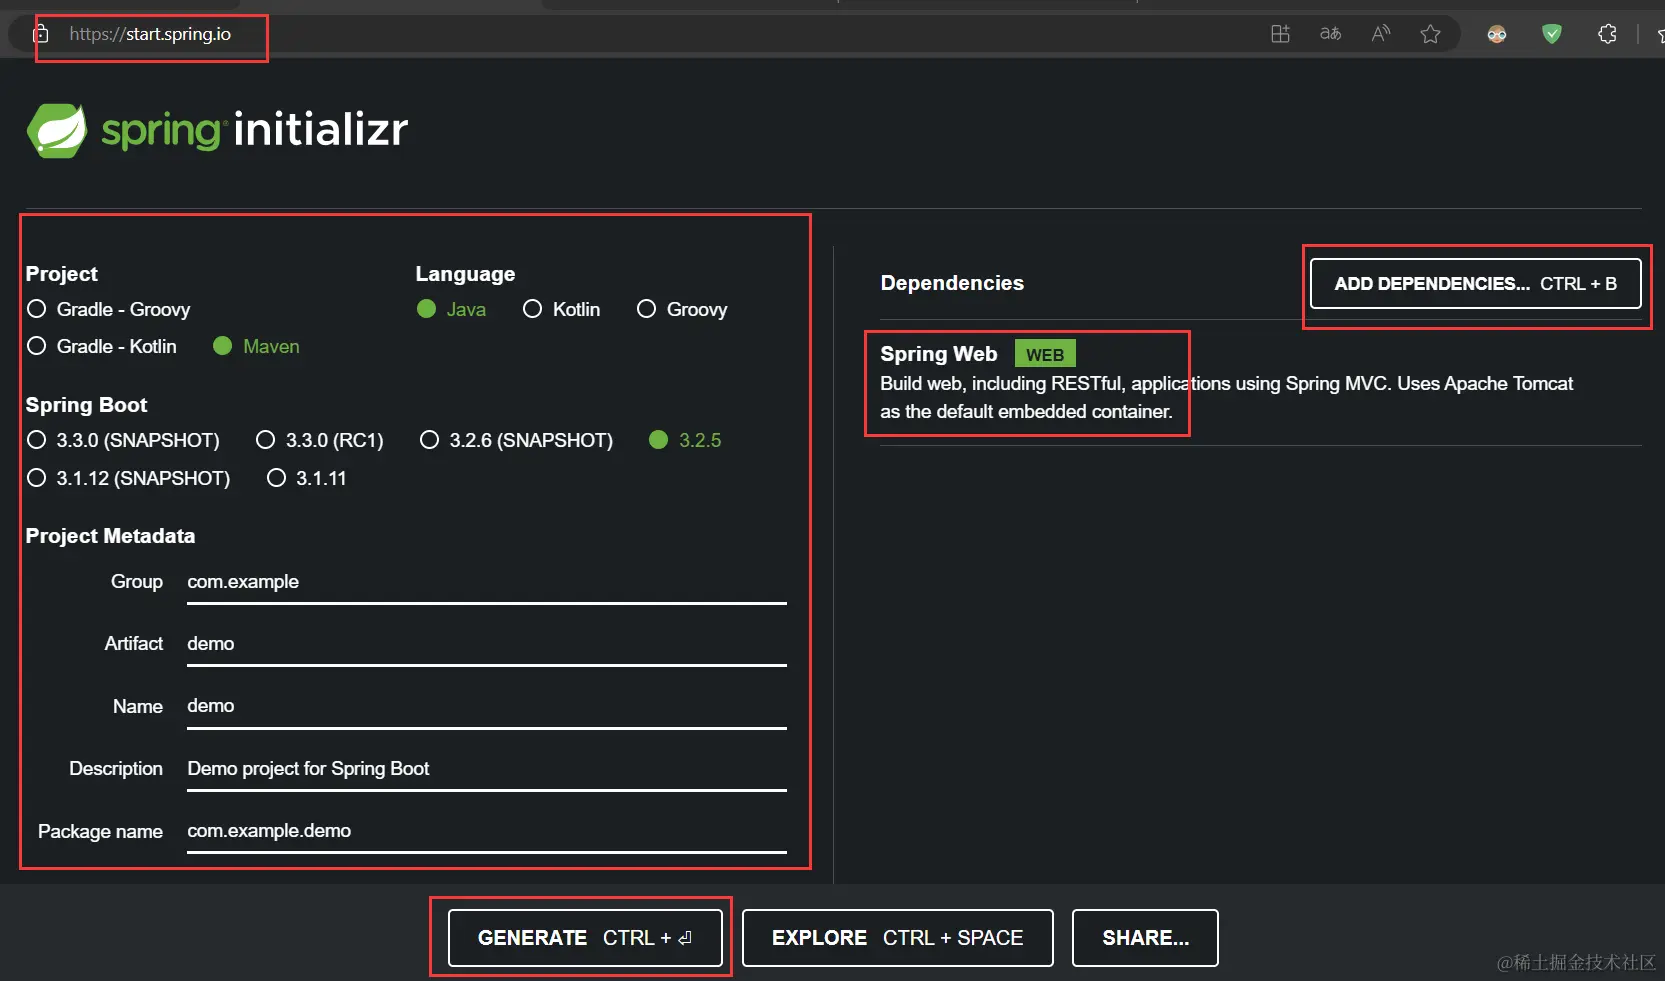The height and width of the screenshot is (981, 1665).
Task: Select Gradle - Groovy project type
Action: (x=109, y=309)
